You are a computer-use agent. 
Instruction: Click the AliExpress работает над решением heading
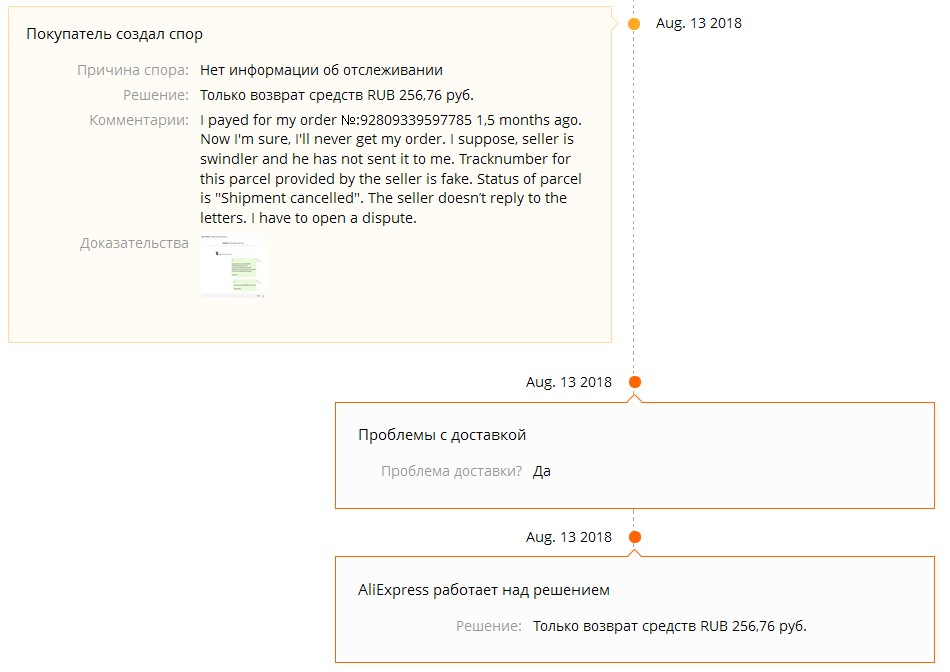point(483,590)
